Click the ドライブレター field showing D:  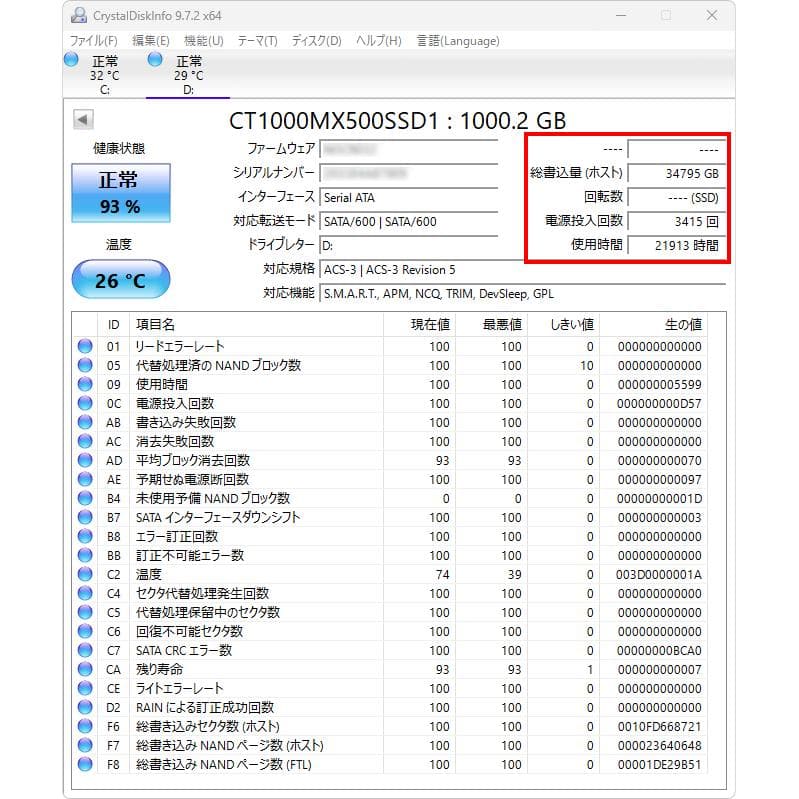[409, 246]
